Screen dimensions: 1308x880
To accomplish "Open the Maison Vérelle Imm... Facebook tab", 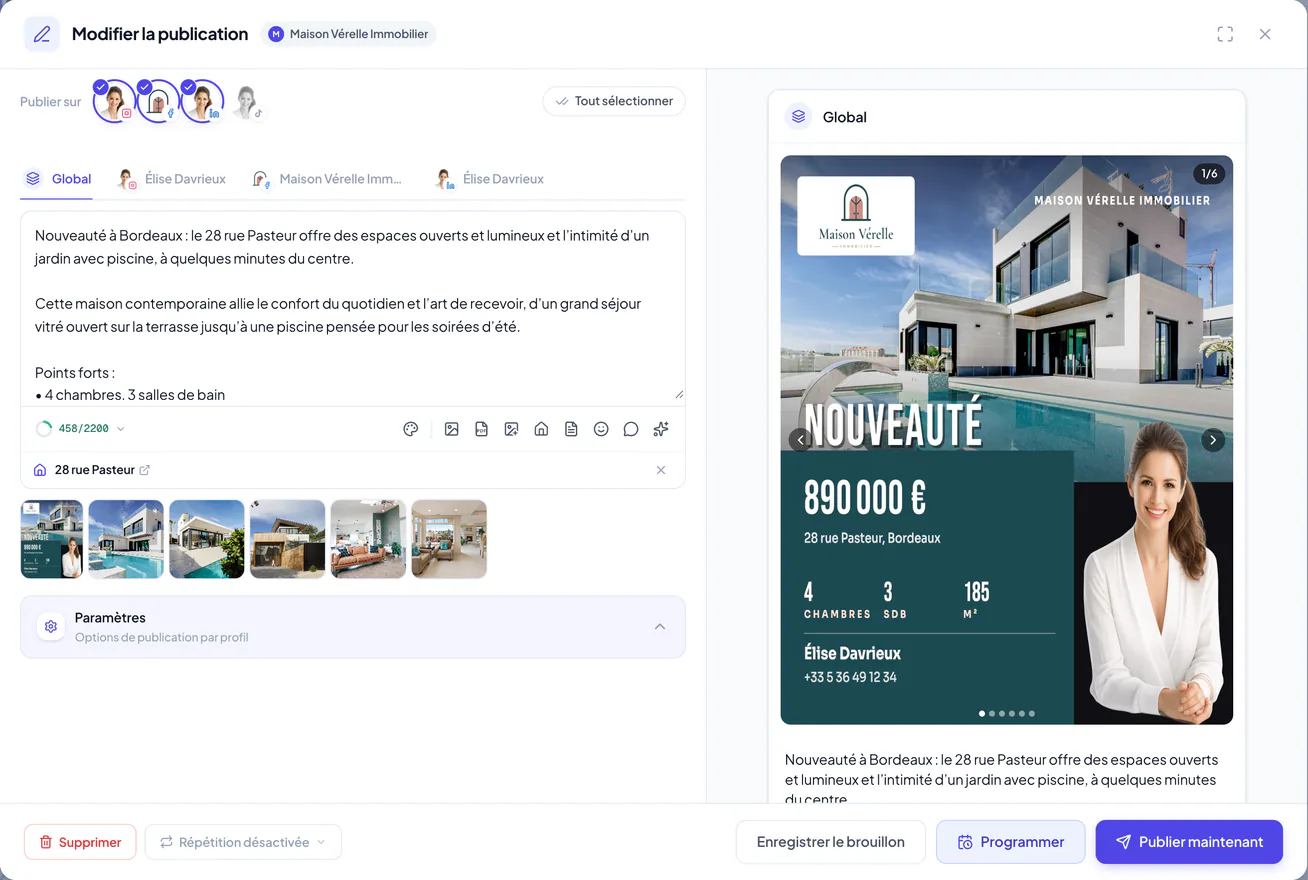I will (x=327, y=179).
